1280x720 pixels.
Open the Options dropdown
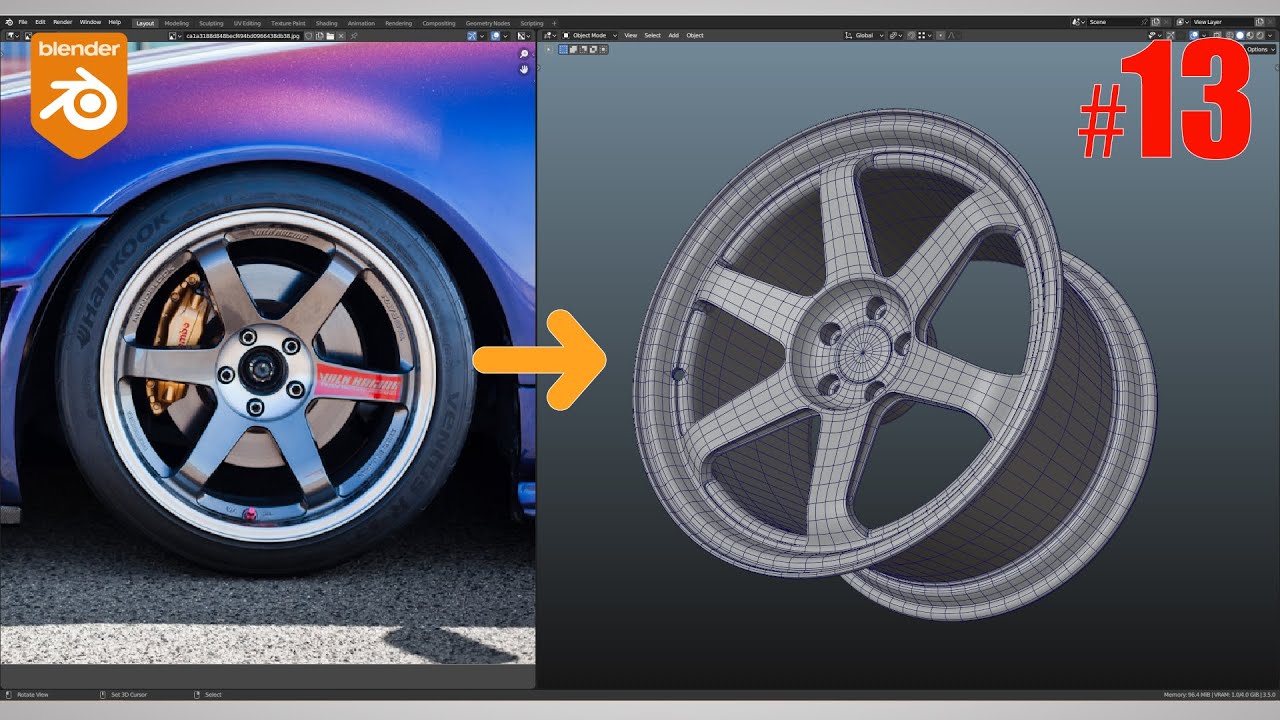1260,49
